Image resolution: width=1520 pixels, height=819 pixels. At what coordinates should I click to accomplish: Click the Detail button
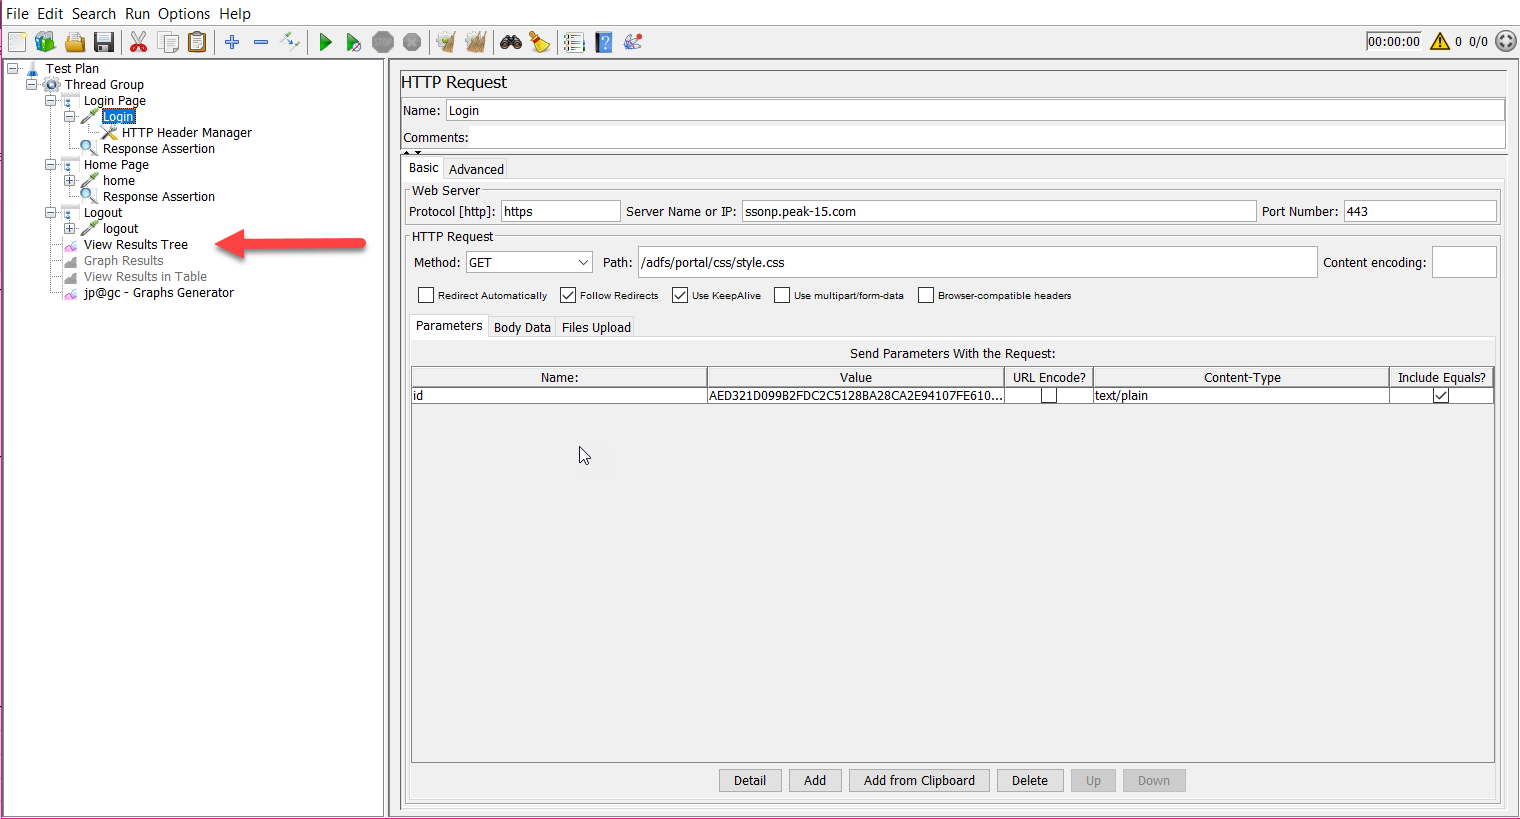point(750,781)
